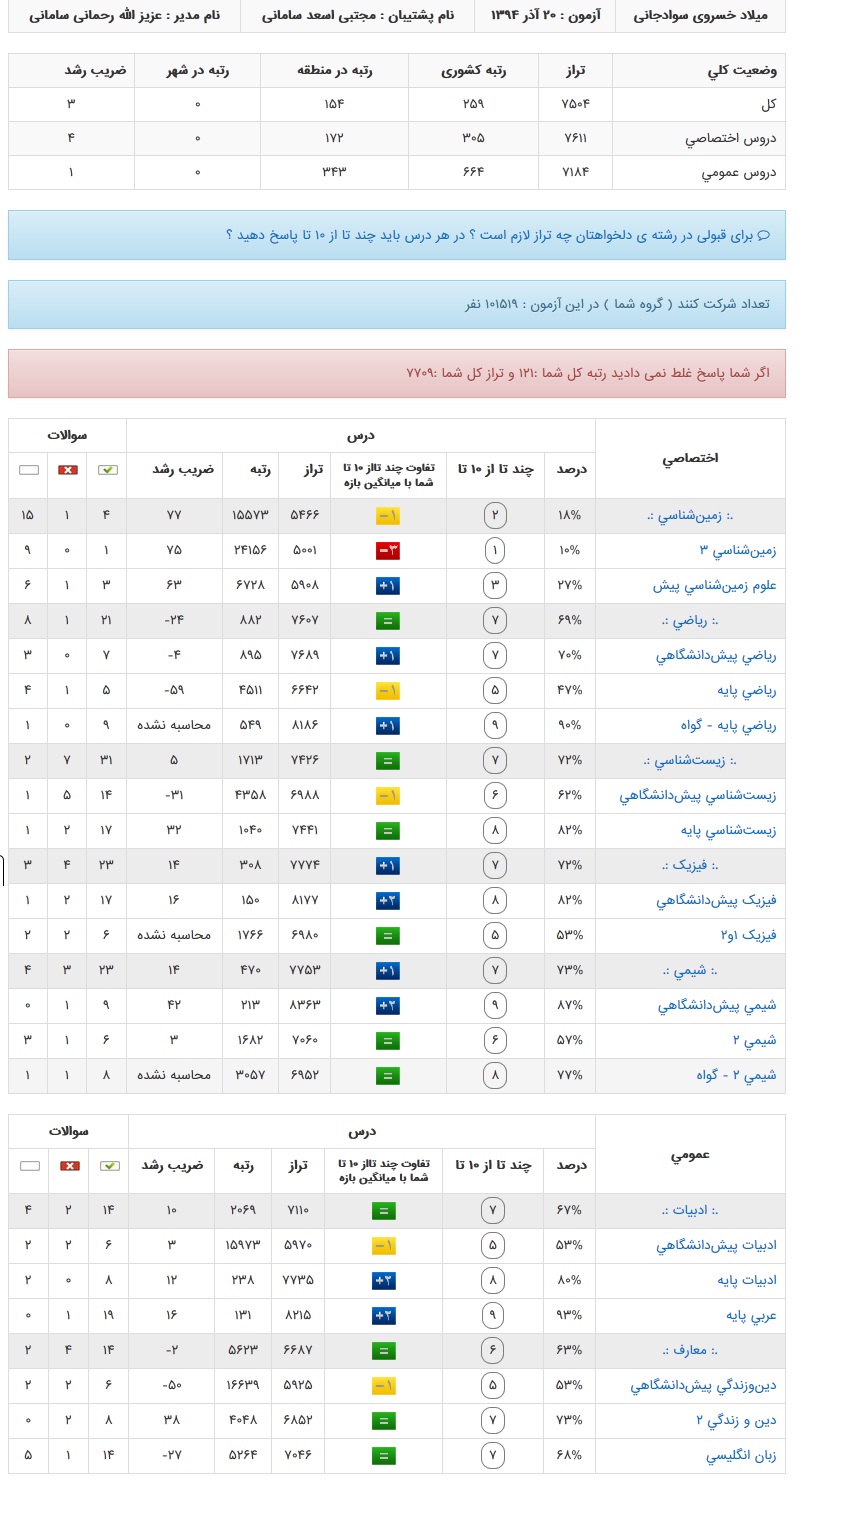Click the circled 1 score in زمين‌شناسي 3 row

(x=494, y=550)
